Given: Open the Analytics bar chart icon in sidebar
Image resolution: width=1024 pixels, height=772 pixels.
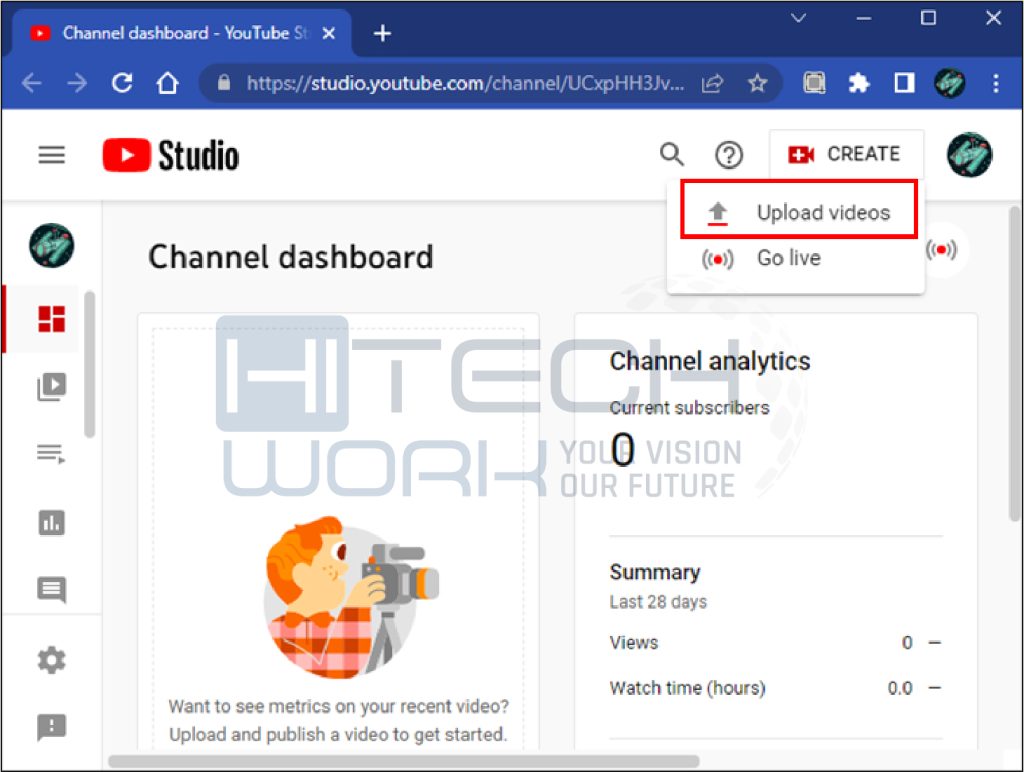Looking at the screenshot, I should [x=52, y=523].
